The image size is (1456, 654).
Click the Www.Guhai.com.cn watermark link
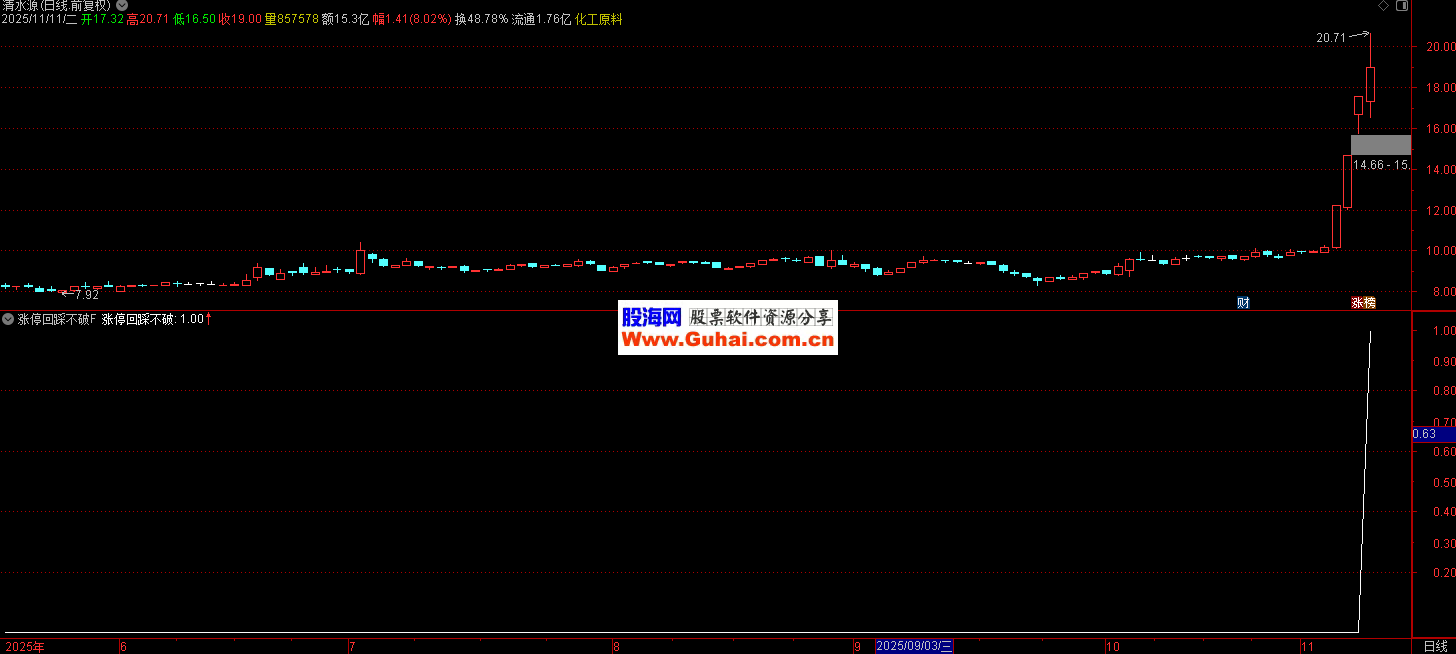click(x=727, y=340)
